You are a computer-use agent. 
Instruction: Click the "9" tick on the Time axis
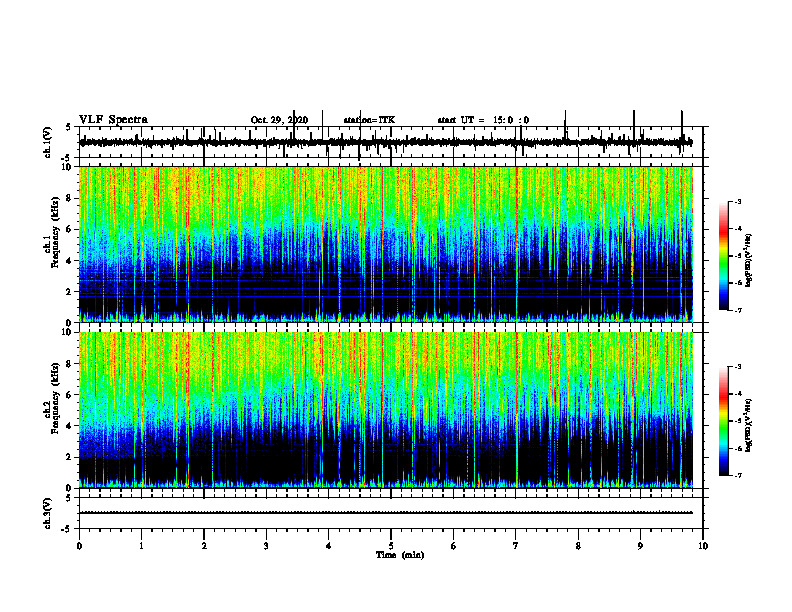(x=640, y=546)
